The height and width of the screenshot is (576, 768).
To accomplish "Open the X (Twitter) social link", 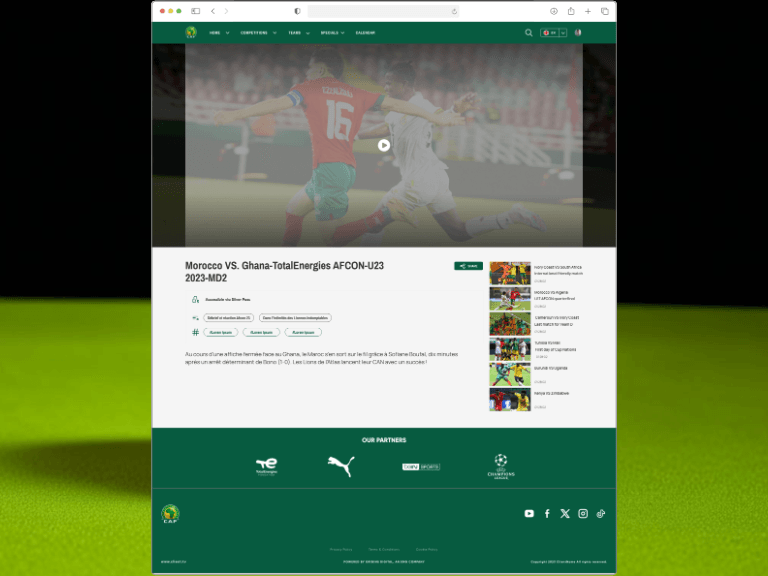I will click(565, 513).
